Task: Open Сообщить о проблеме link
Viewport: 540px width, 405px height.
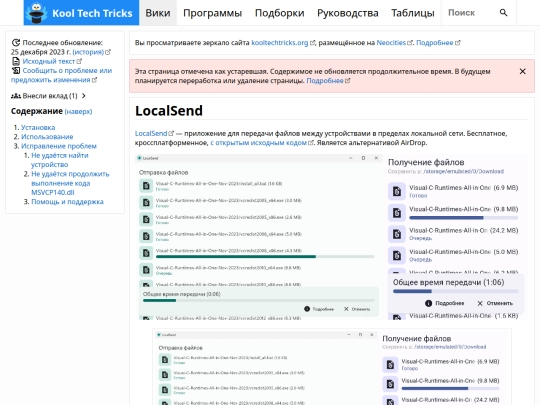Action: 61,75
